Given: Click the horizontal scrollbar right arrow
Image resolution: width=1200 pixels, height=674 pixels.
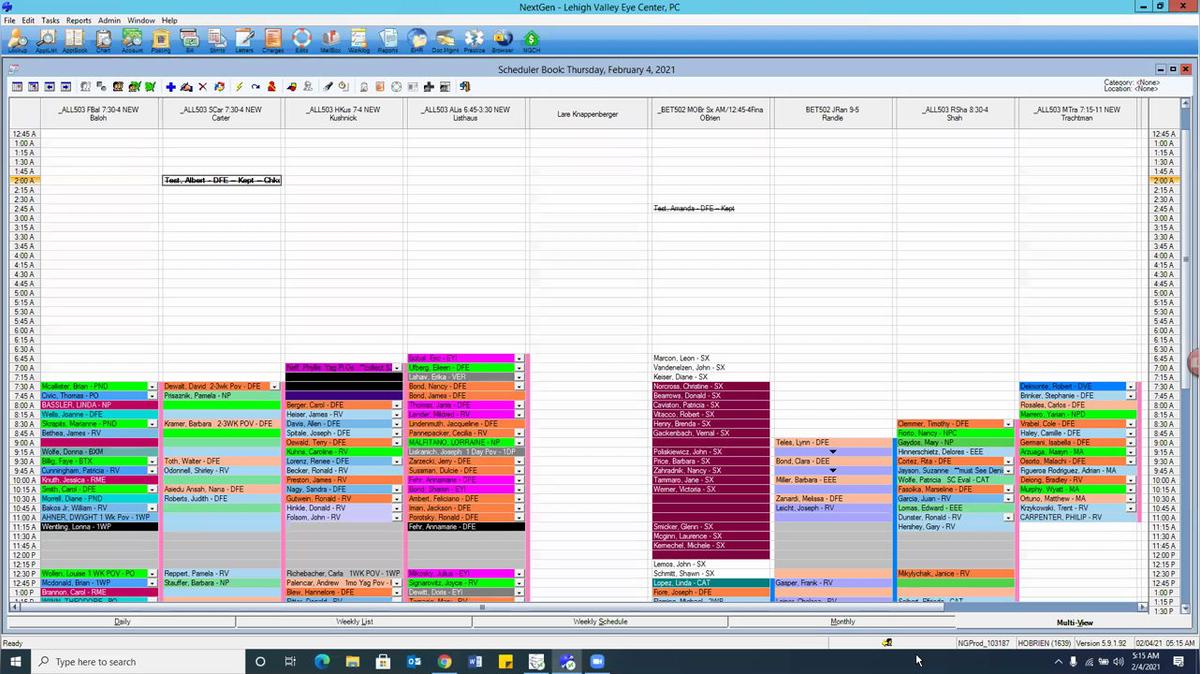Looking at the screenshot, I should pos(1142,607).
